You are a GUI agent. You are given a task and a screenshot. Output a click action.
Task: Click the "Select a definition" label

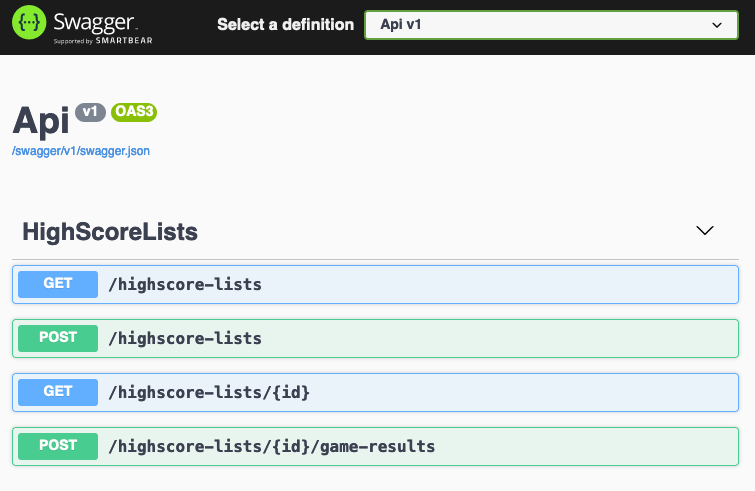[x=285, y=25]
